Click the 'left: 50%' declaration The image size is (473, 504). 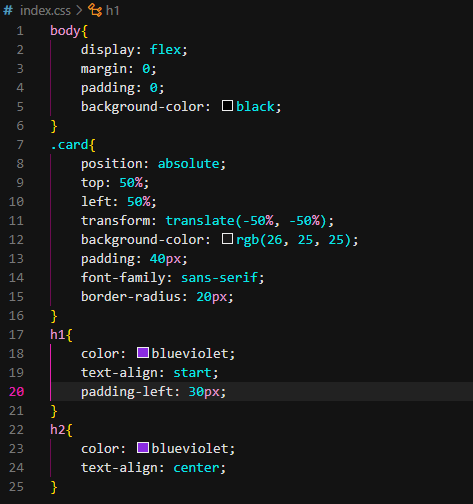119,202
